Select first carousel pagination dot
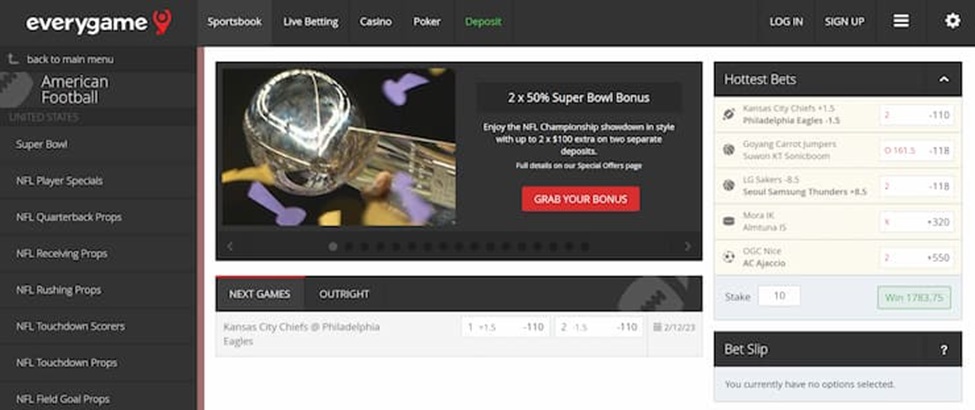Image resolution: width=975 pixels, height=410 pixels. pyautogui.click(x=333, y=246)
